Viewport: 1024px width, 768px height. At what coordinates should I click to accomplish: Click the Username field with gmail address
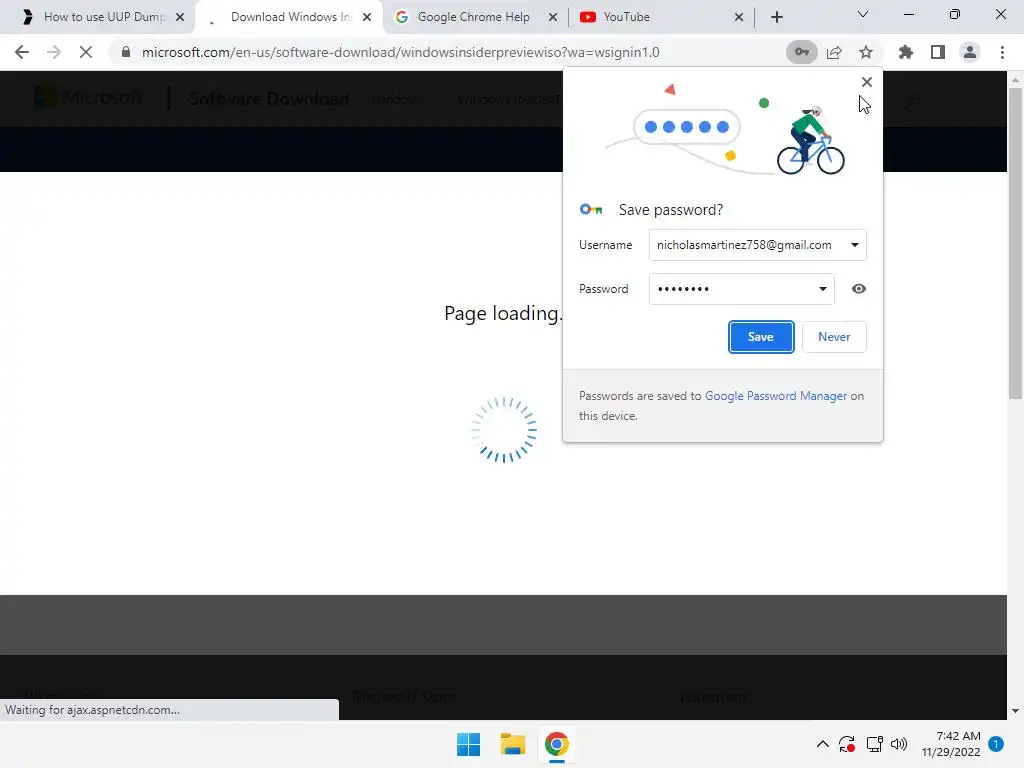pos(758,245)
